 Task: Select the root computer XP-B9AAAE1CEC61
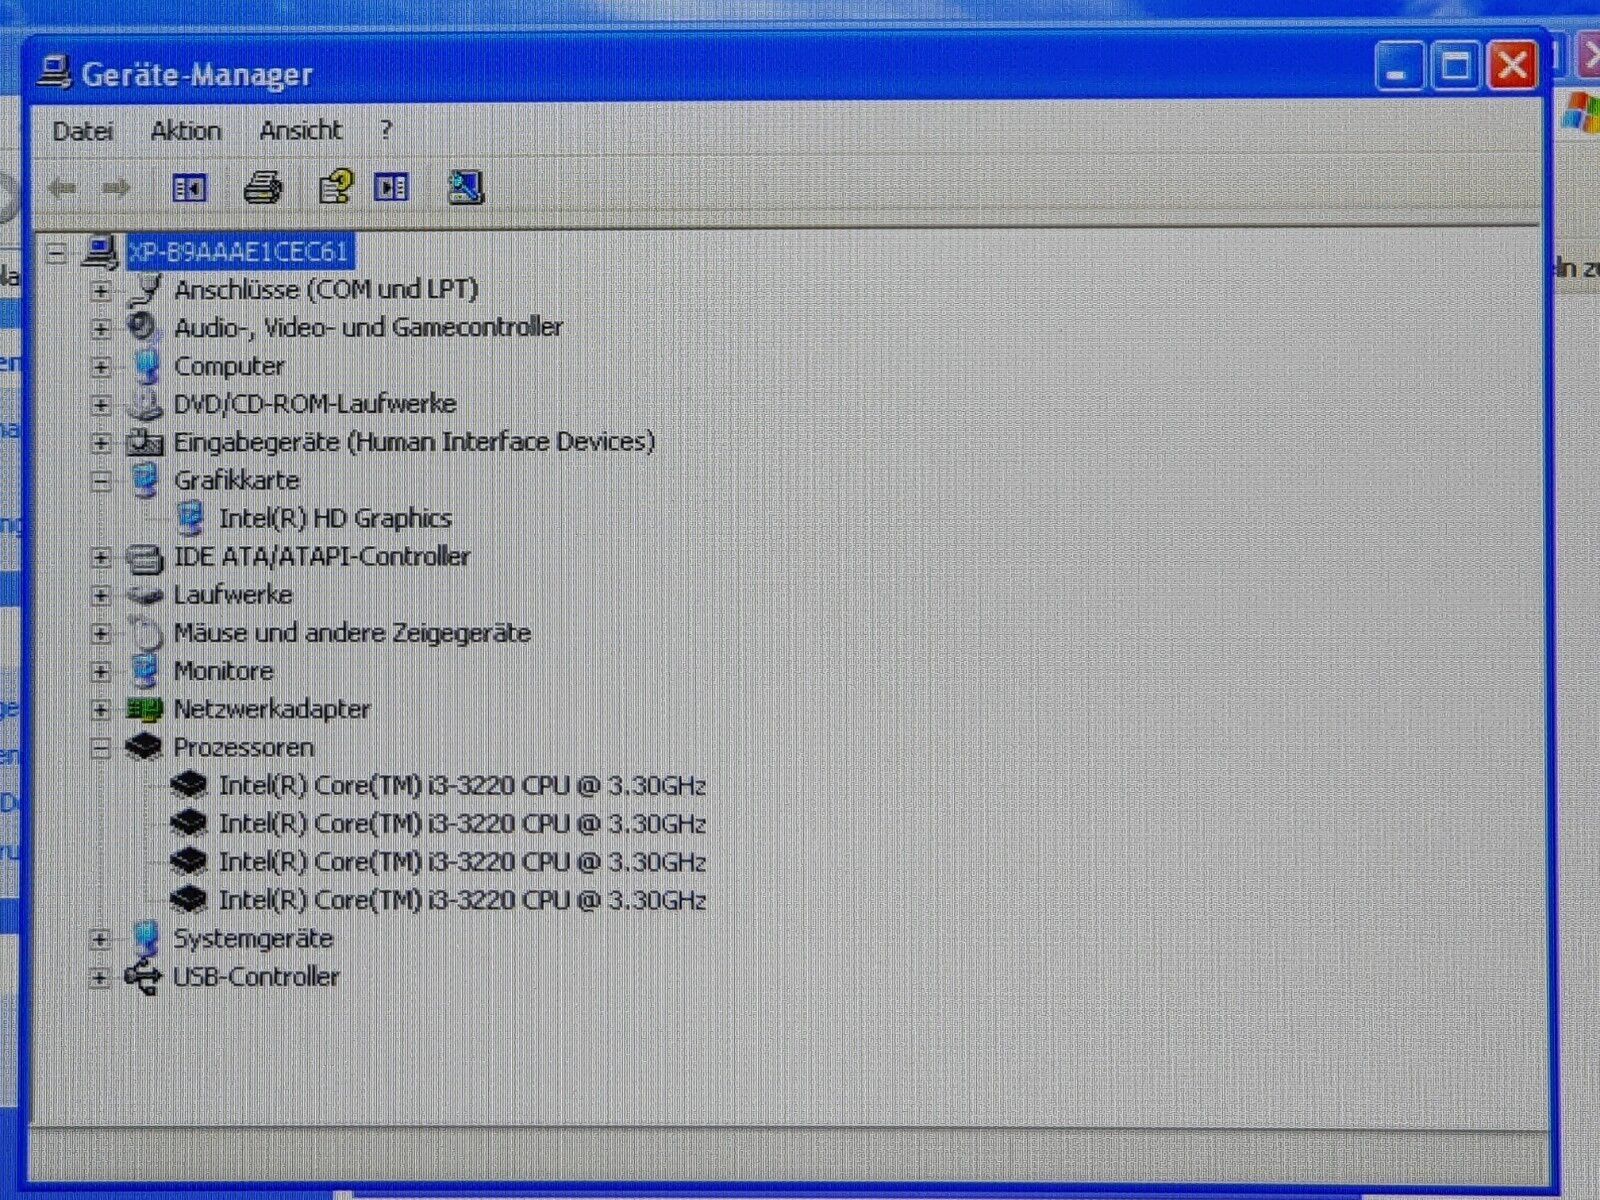239,252
